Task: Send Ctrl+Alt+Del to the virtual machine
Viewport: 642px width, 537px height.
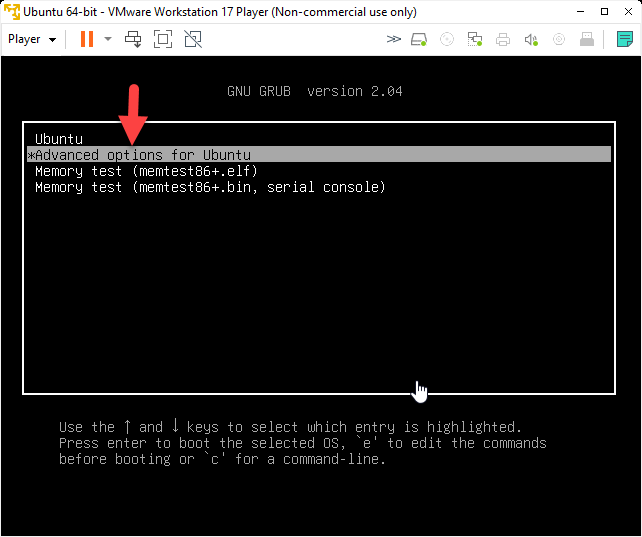Action: click(133, 39)
